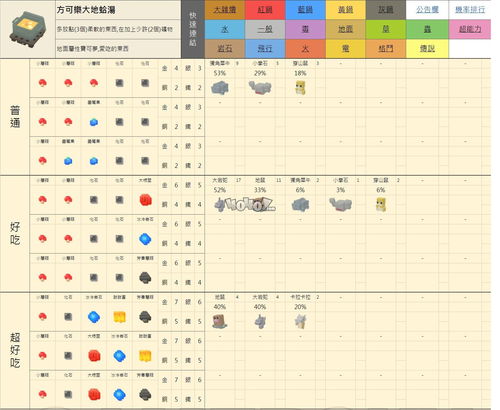Click the Rhyhorn icon under 53%
The width and height of the screenshot is (500, 410).
(x=220, y=88)
